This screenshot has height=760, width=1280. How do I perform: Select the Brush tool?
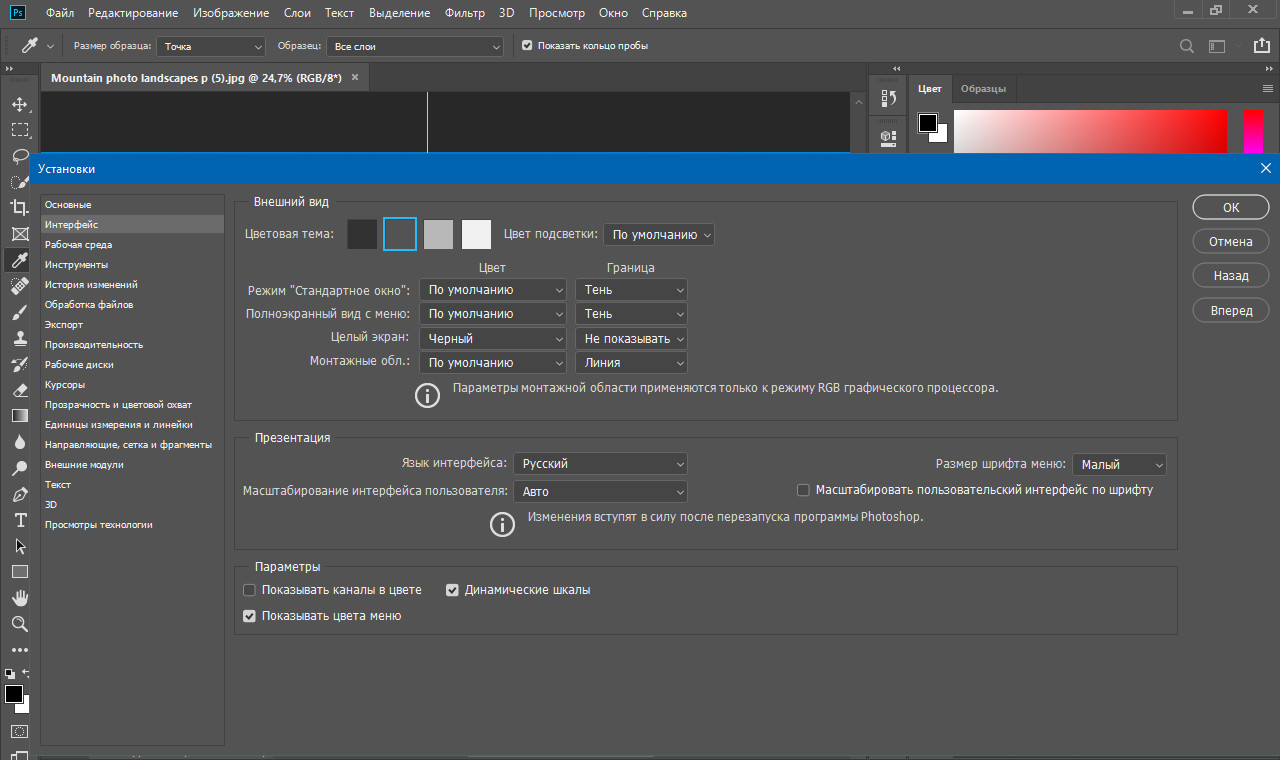click(x=19, y=312)
